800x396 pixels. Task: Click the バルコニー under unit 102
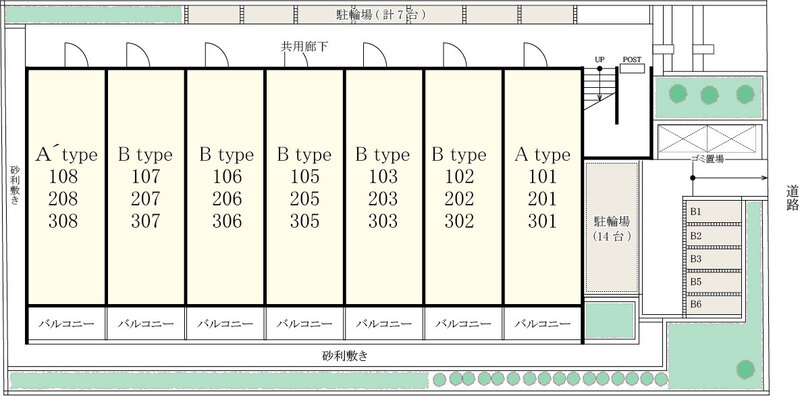point(463,324)
